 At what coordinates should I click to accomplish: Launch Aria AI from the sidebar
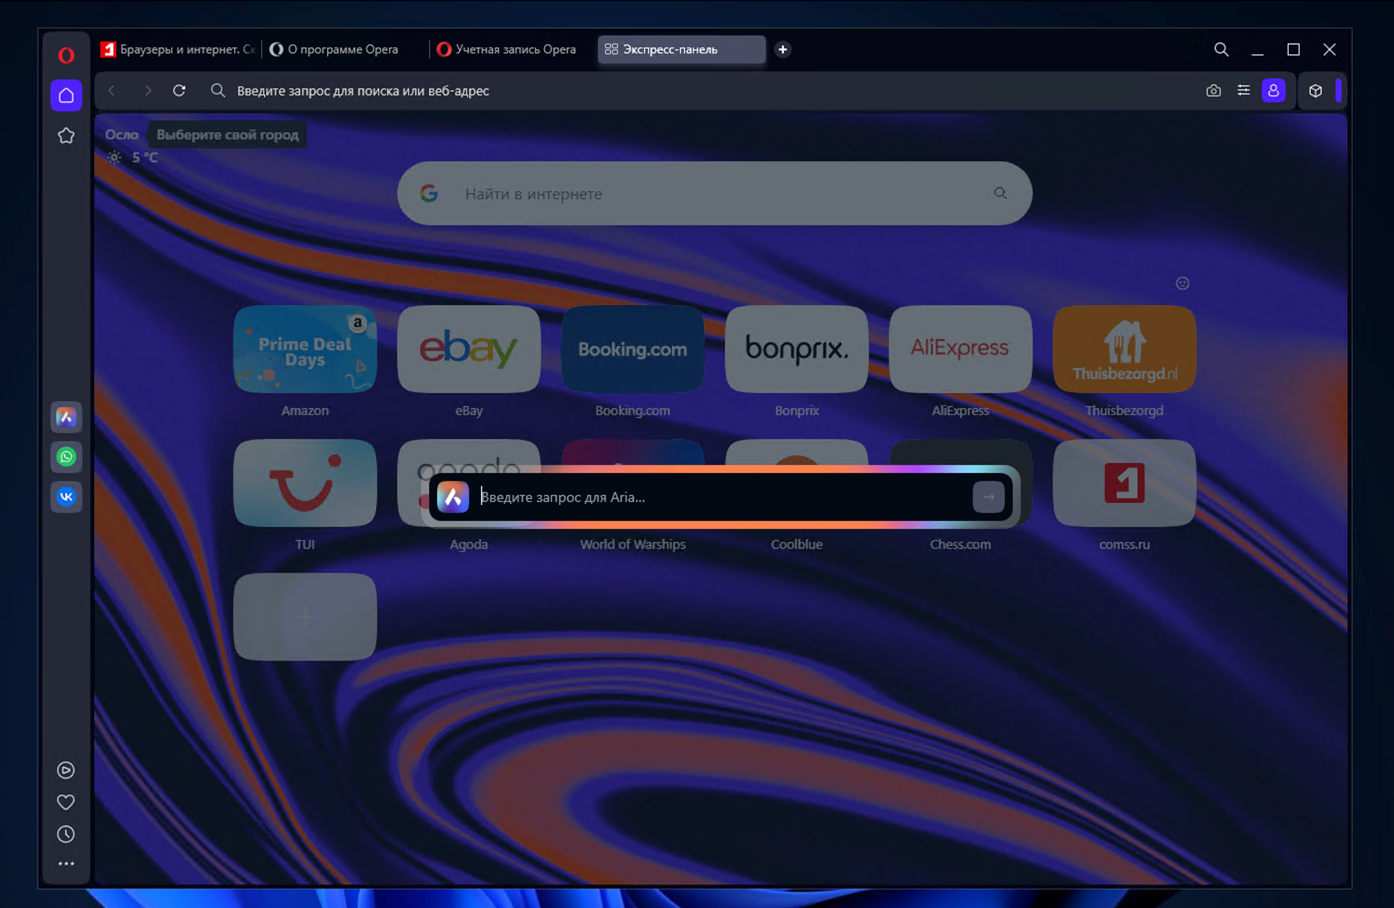66,417
